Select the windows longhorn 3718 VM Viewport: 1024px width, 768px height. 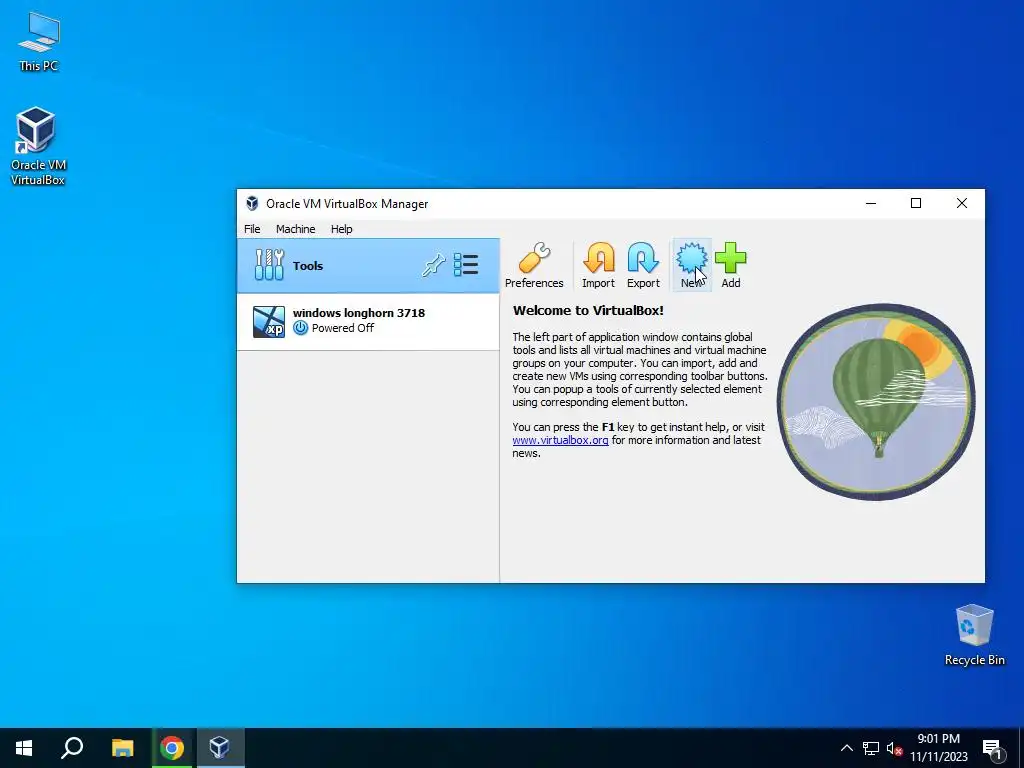click(368, 321)
